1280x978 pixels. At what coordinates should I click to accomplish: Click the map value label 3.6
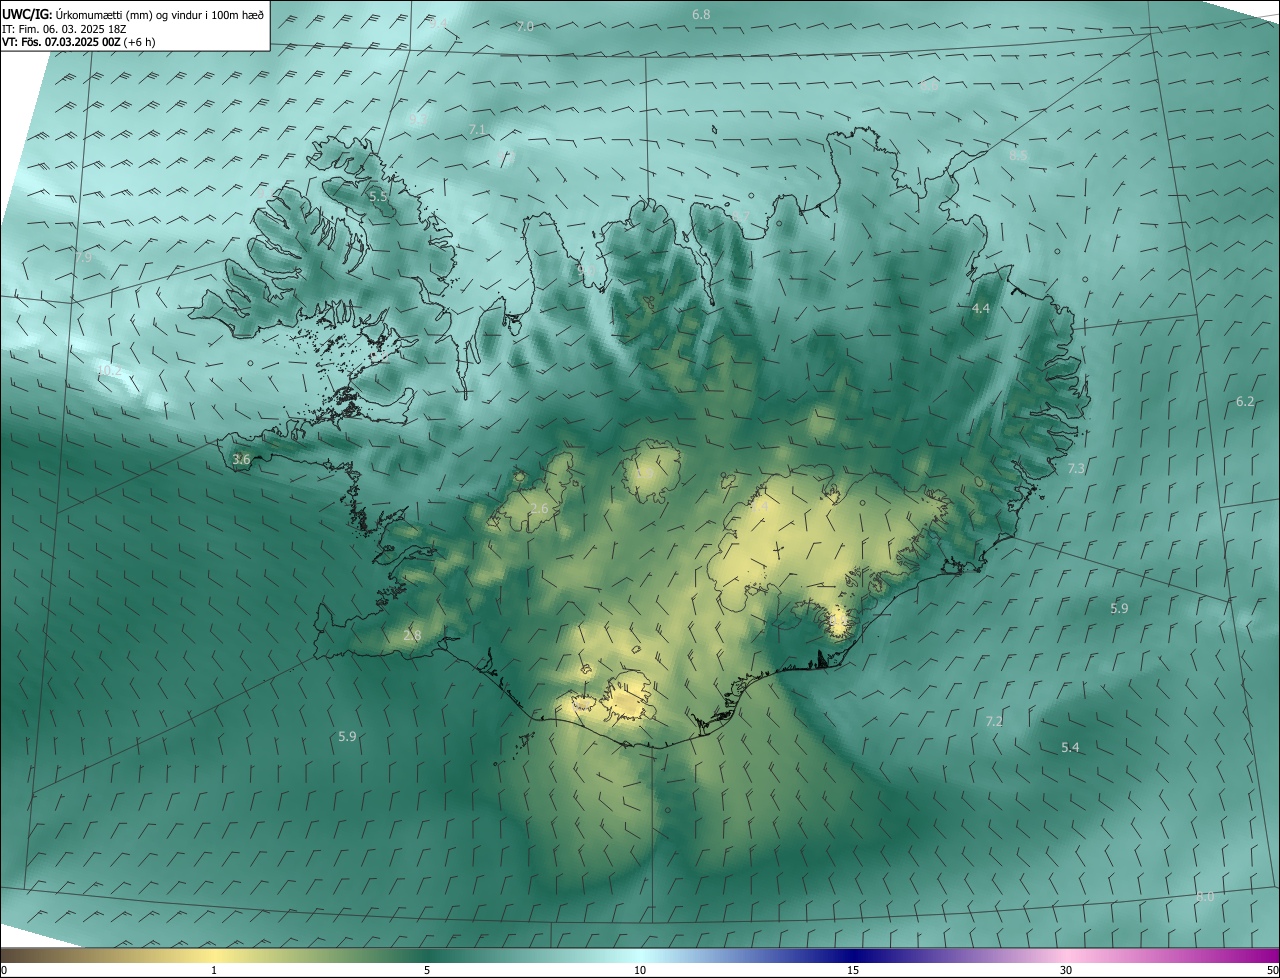(x=241, y=460)
